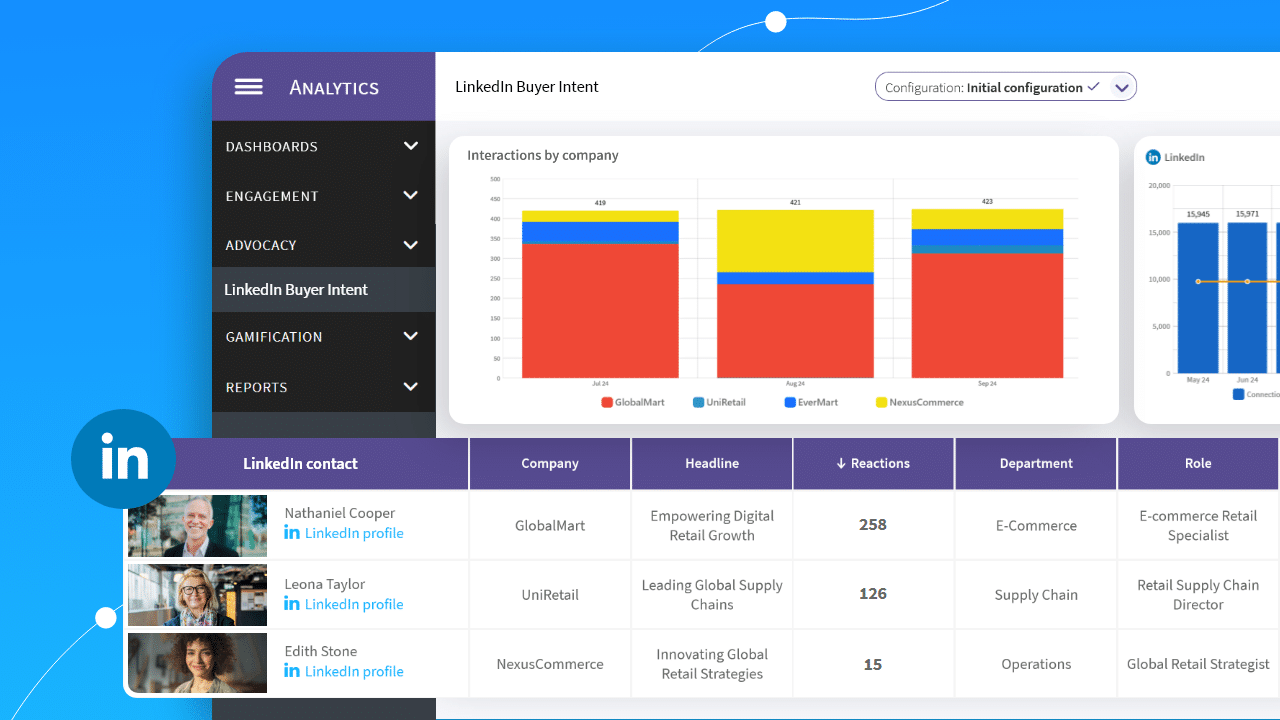Open LinkedIn Buyer Intent sidebar item
The width and height of the screenshot is (1280, 720).
click(x=323, y=289)
